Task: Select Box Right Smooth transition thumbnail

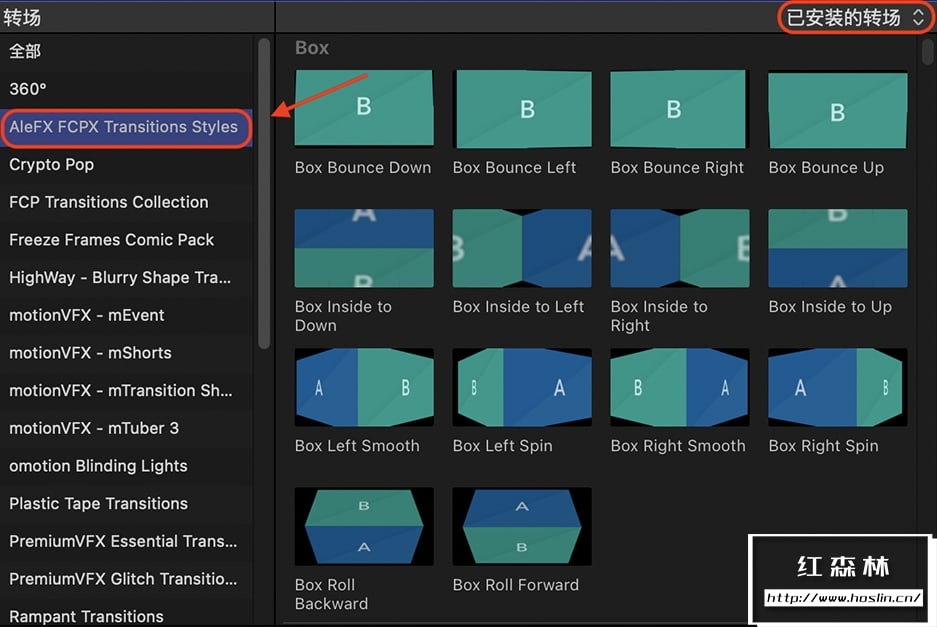Action: (x=679, y=387)
